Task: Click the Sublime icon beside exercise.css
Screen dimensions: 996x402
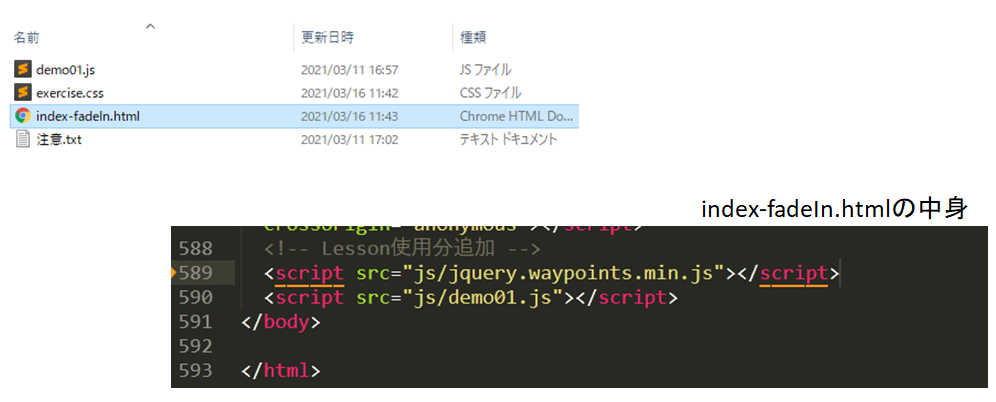Action: click(x=23, y=93)
